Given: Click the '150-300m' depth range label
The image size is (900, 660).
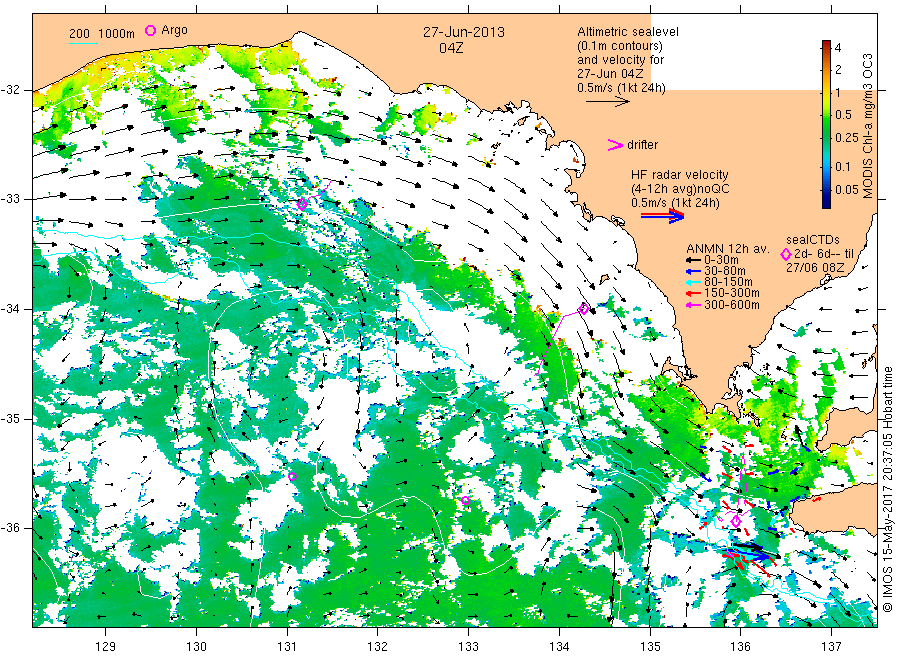Looking at the screenshot, I should pyautogui.click(x=732, y=293).
